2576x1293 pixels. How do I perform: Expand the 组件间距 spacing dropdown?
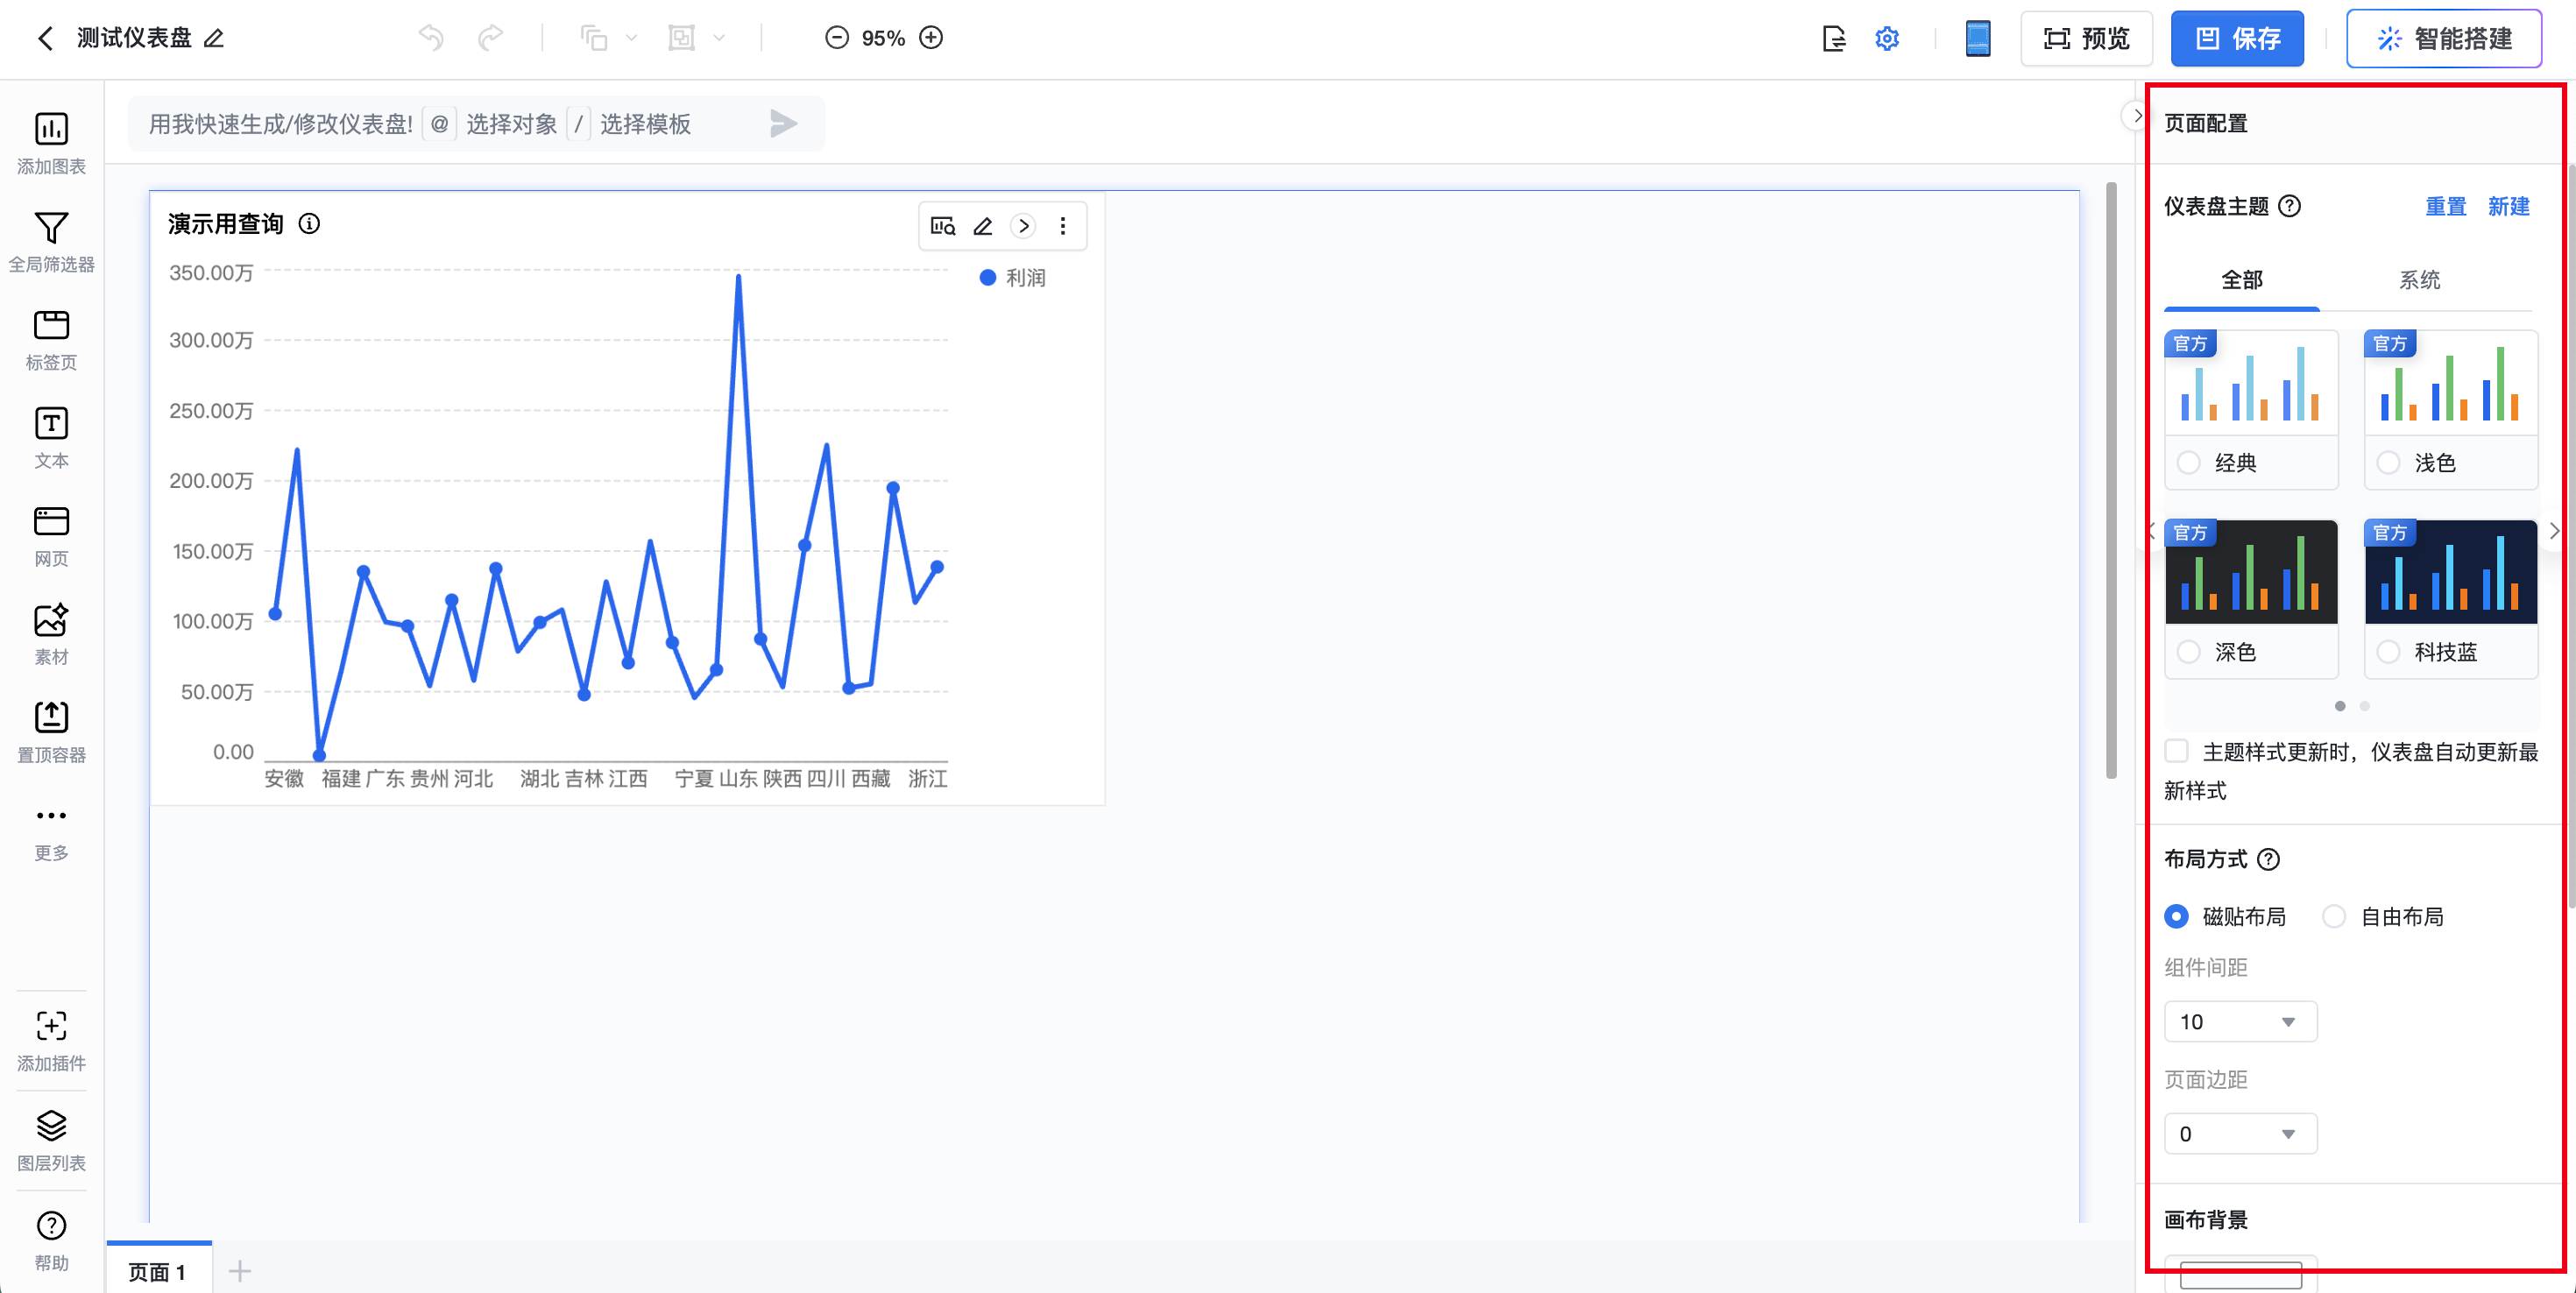tap(2240, 1021)
